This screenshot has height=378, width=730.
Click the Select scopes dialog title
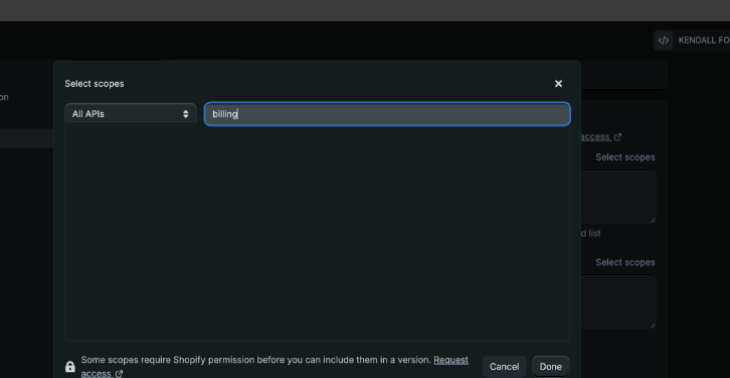click(95, 84)
